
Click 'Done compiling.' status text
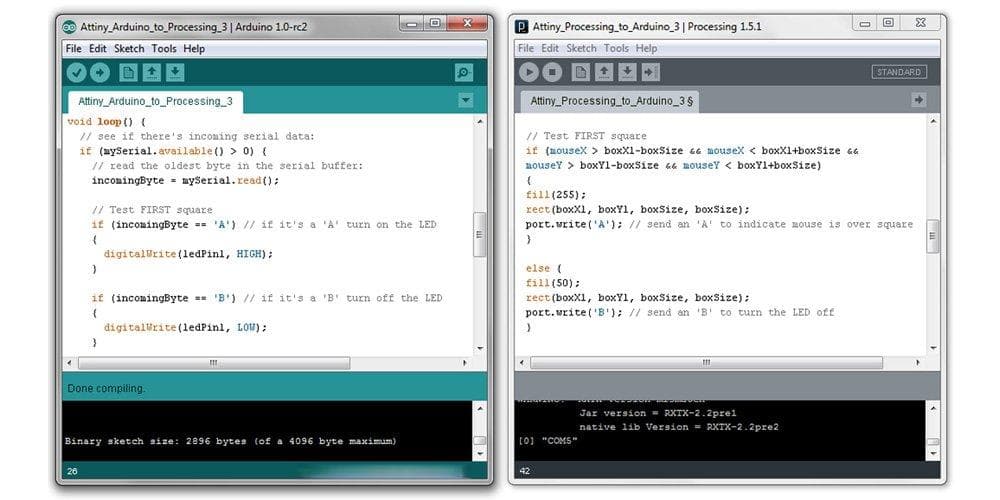pos(107,388)
